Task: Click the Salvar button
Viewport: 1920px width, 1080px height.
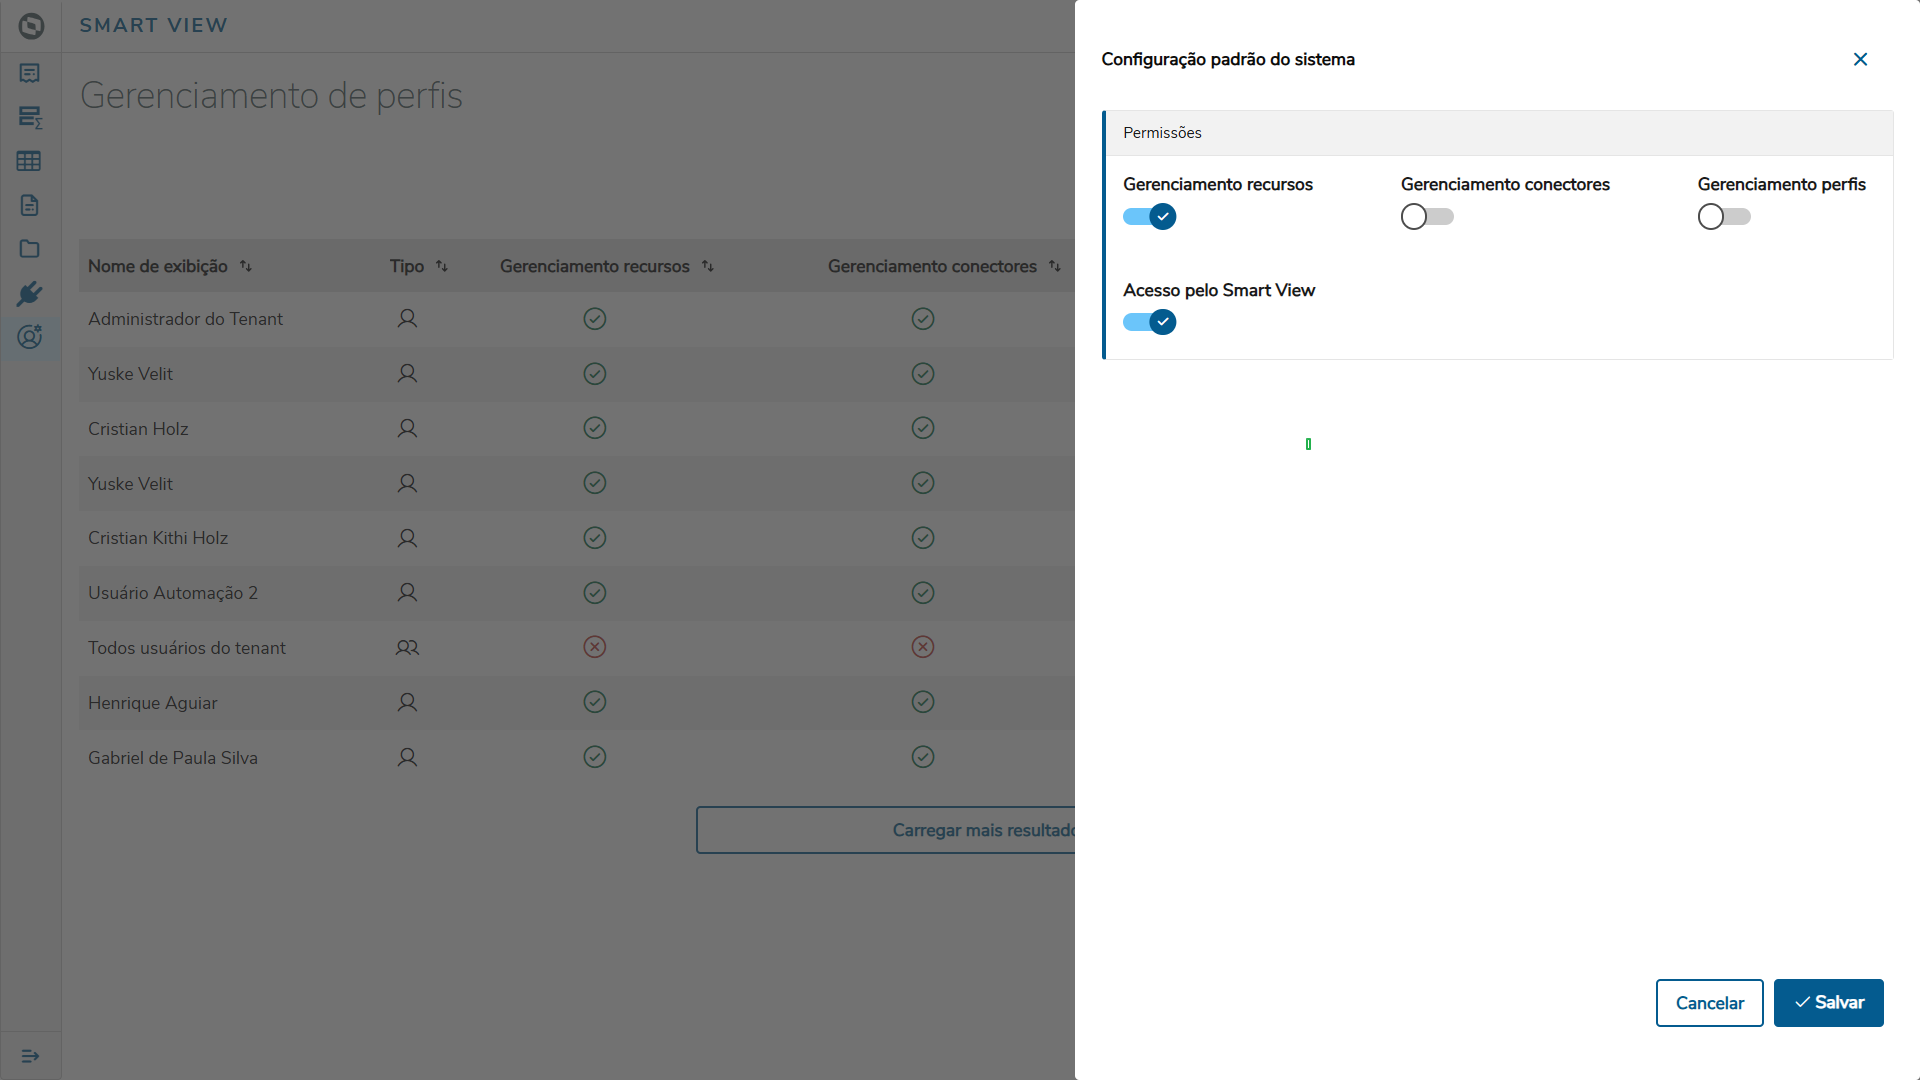Action: click(1828, 1003)
